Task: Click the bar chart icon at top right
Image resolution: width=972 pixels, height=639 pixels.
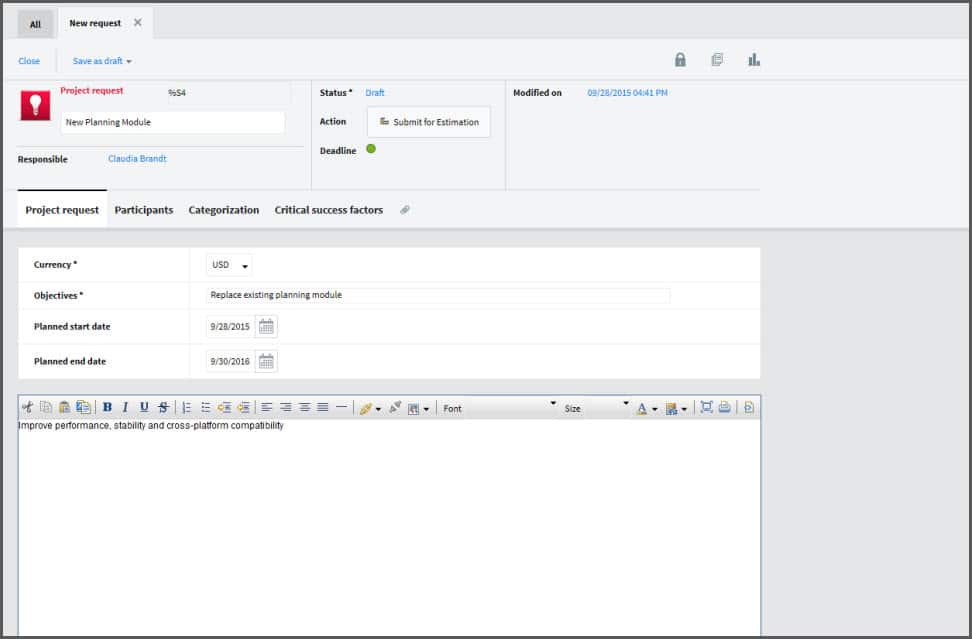Action: pos(754,60)
